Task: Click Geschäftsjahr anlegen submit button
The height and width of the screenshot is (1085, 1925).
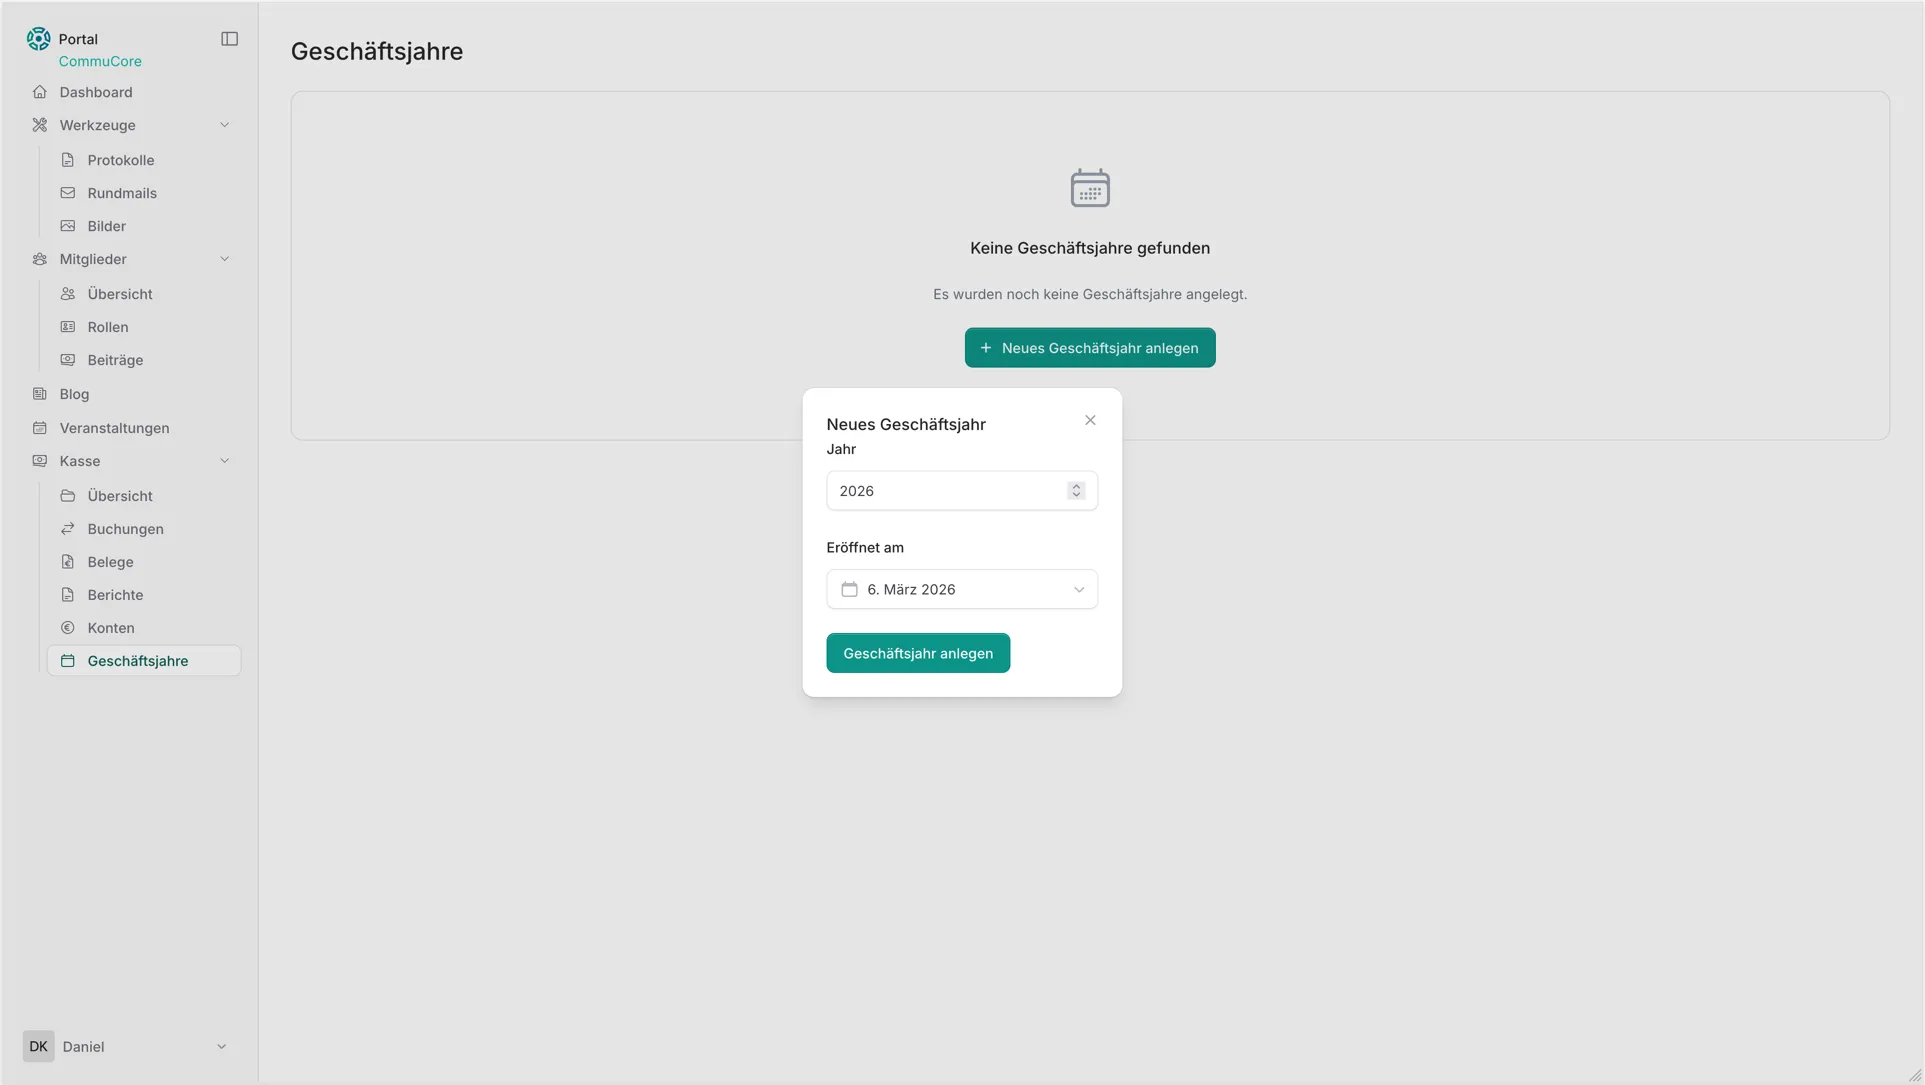Action: coord(917,653)
